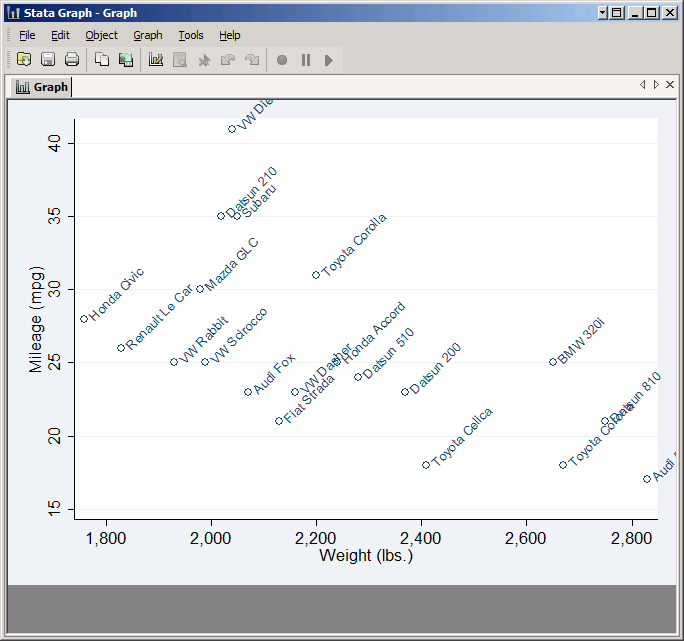Click the 1,800 x-axis tick label
The height and width of the screenshot is (641, 684).
click(x=106, y=538)
